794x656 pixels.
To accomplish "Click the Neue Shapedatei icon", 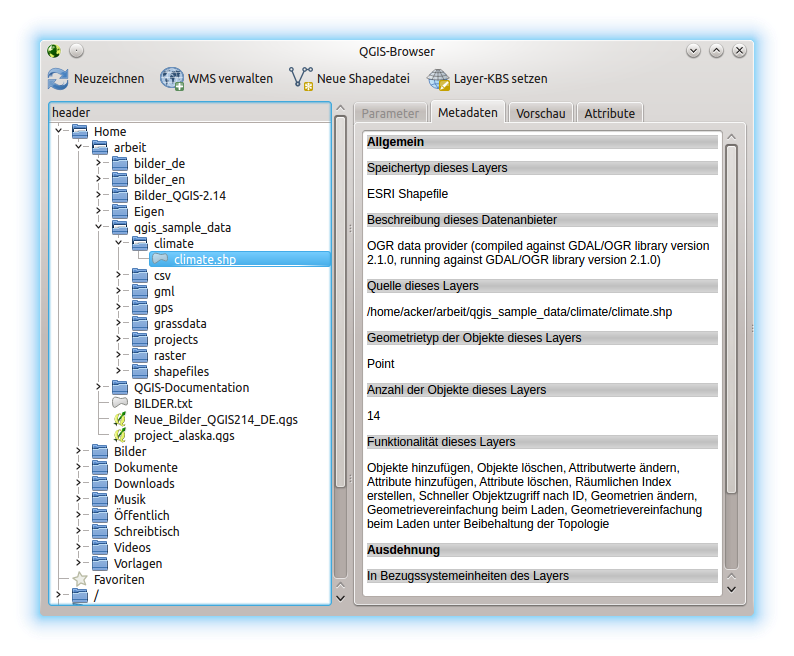I will point(301,78).
